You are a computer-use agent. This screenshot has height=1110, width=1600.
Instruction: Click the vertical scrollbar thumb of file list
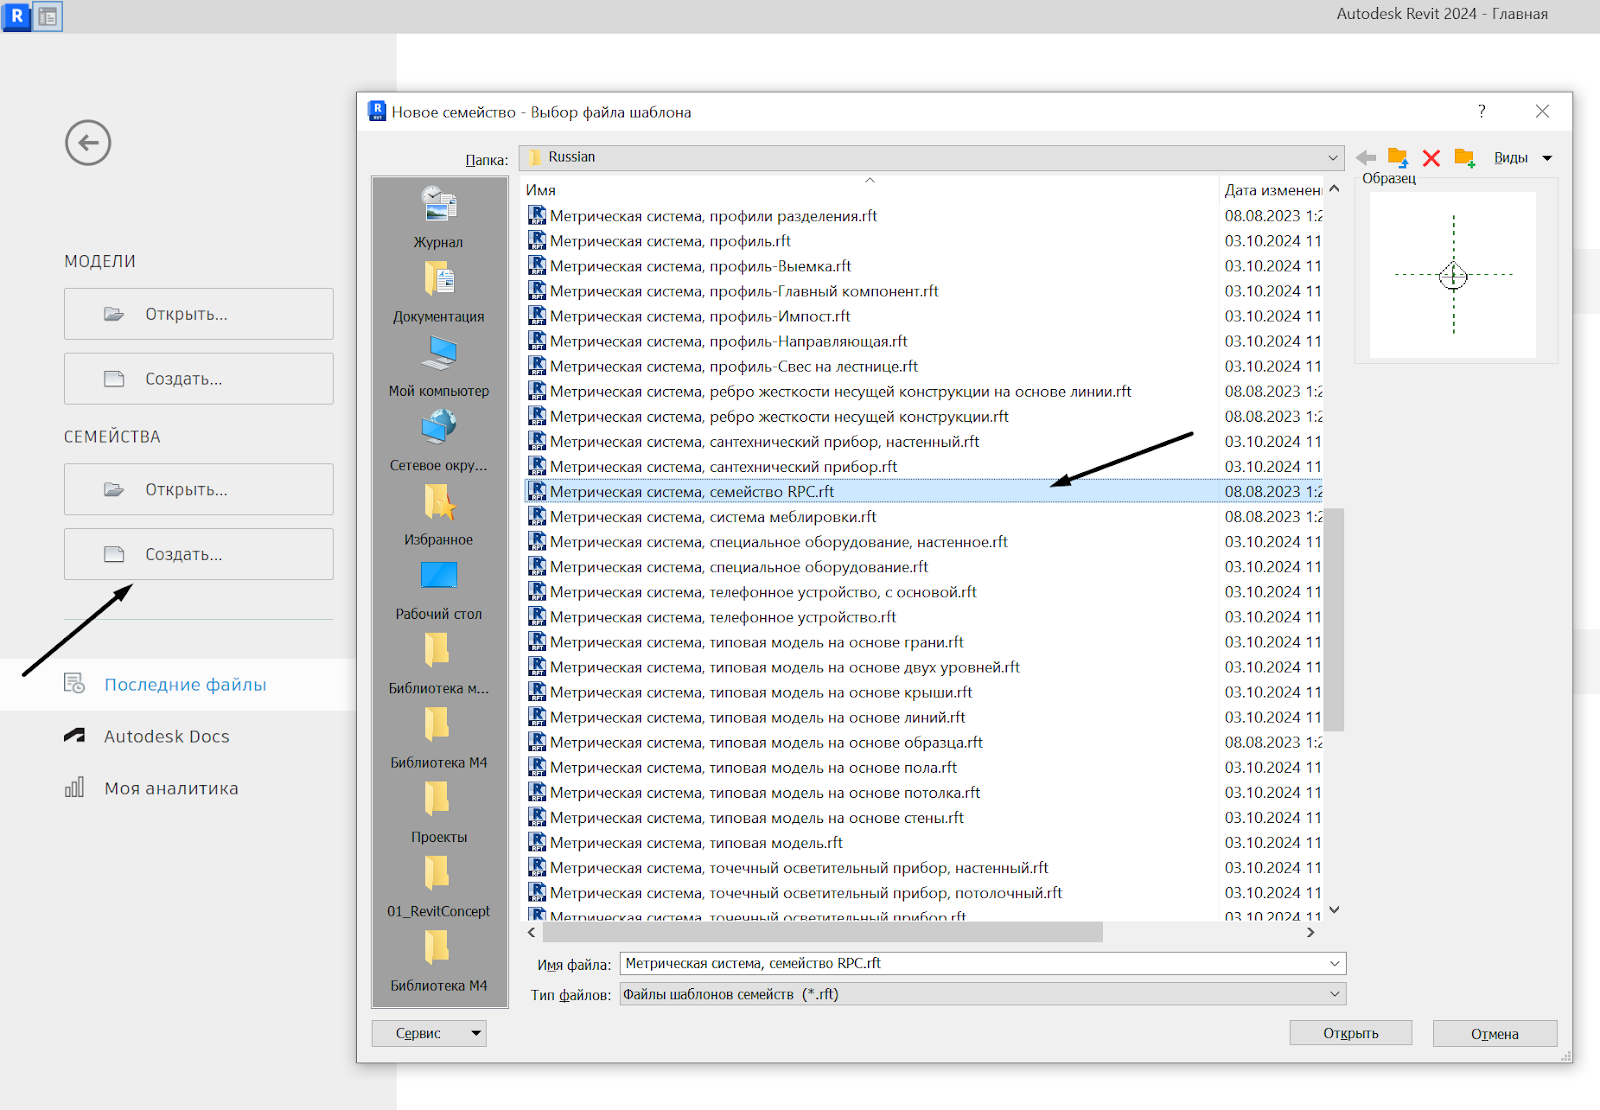(x=1335, y=620)
